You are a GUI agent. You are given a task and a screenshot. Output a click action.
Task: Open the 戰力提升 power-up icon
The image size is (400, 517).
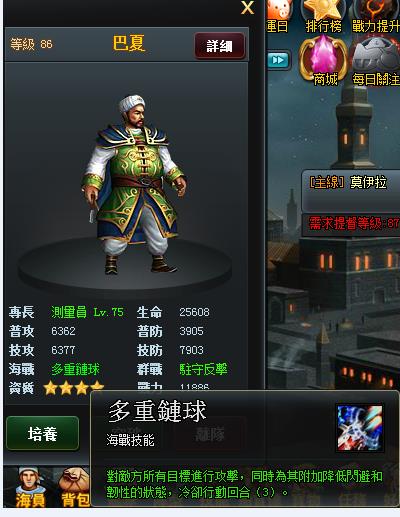click(376, 16)
